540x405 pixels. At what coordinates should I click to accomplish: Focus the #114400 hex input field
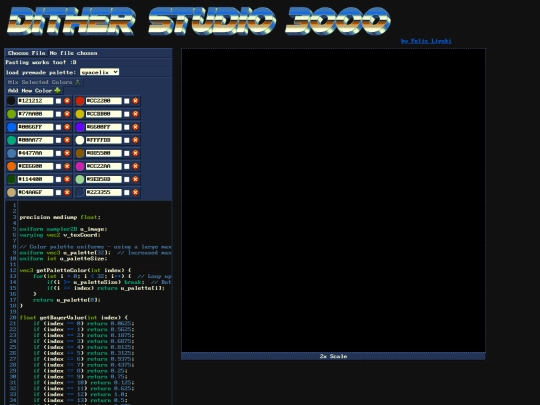click(35, 179)
